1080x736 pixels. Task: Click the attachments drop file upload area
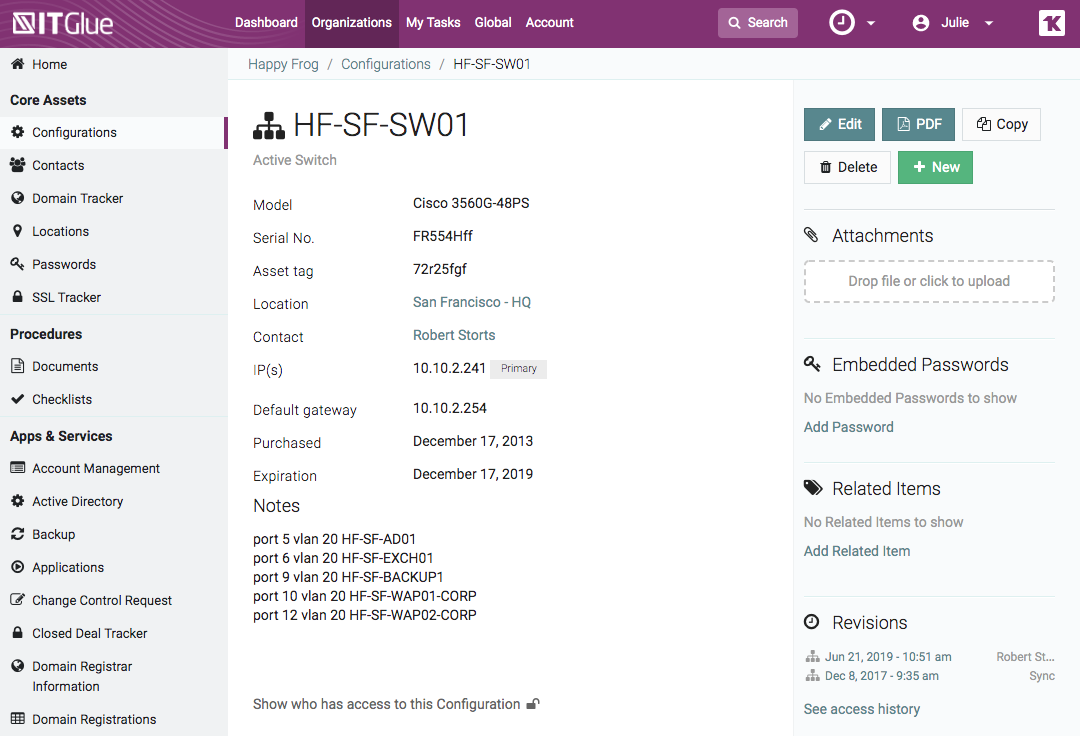pyautogui.click(x=929, y=281)
